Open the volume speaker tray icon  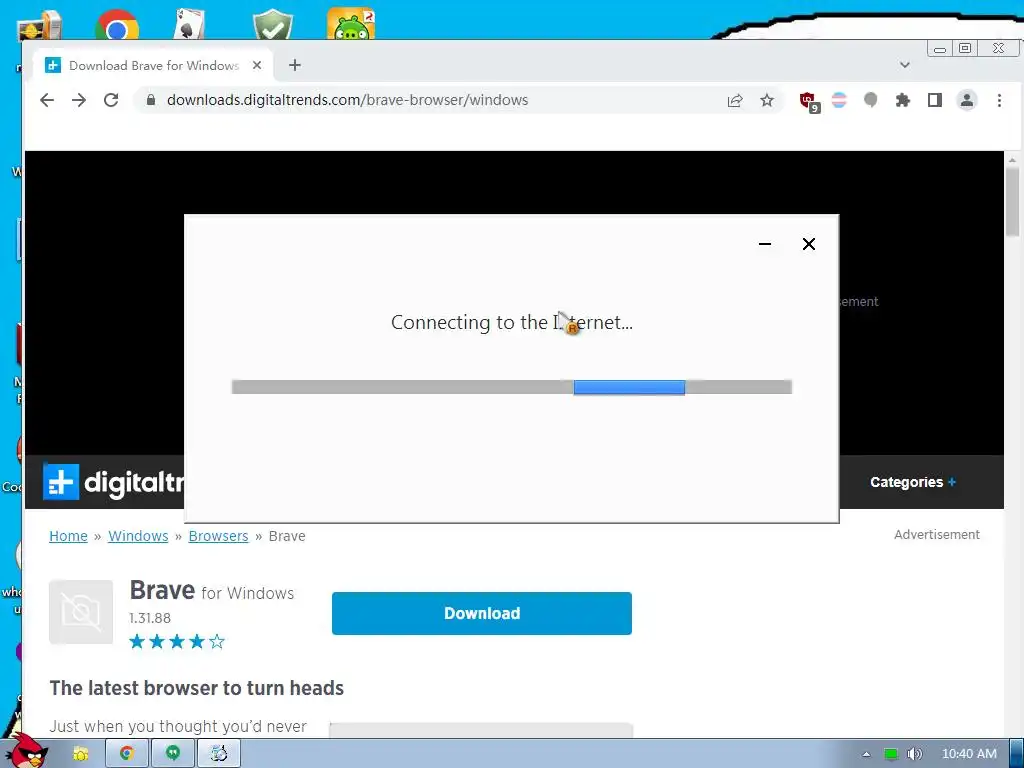915,754
